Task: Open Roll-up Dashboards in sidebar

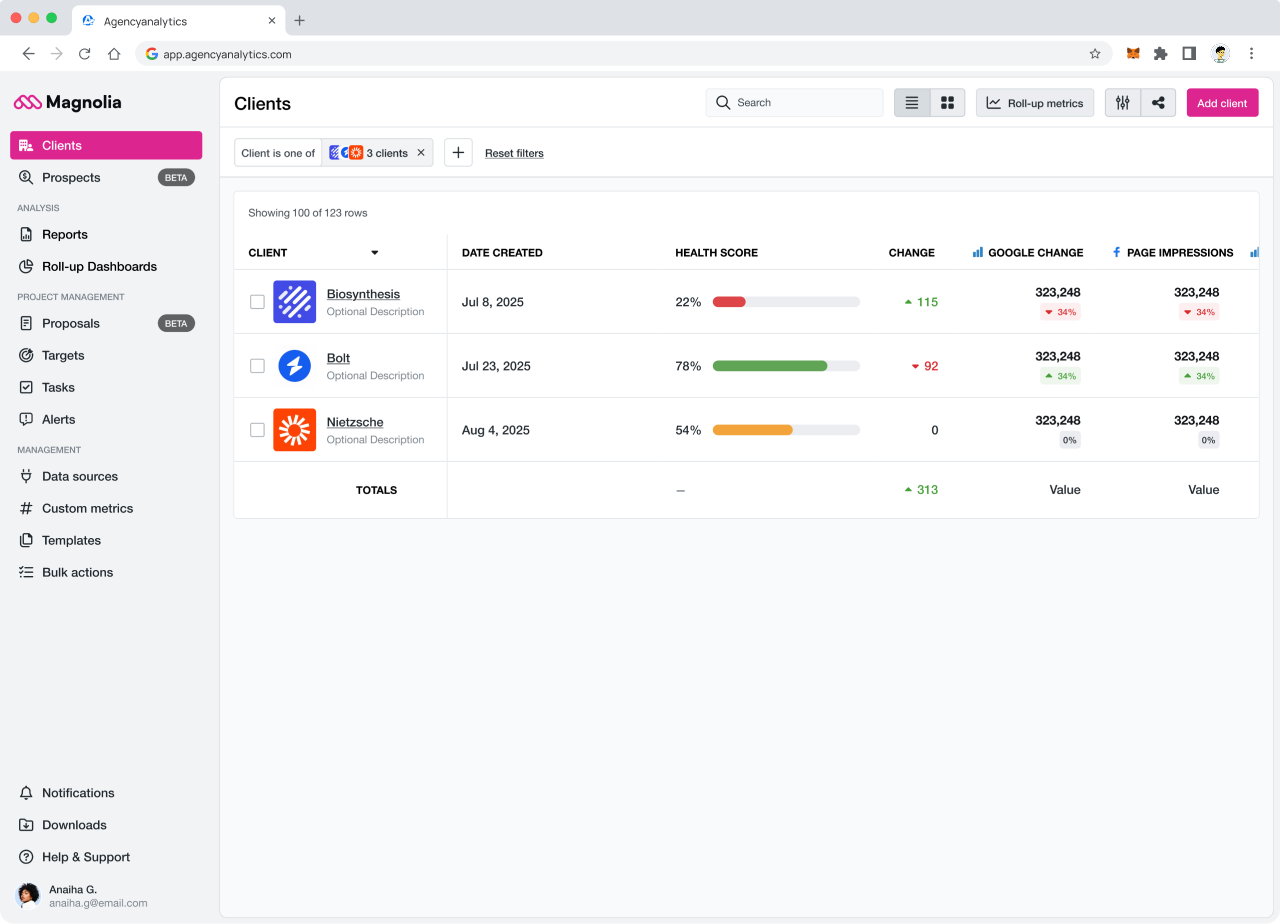Action: (99, 267)
